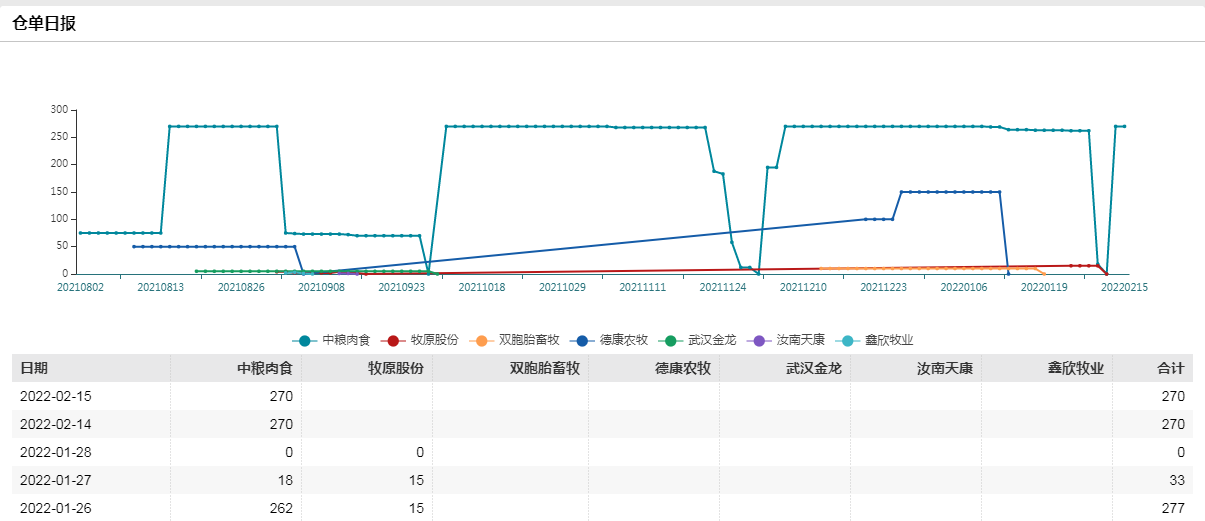Click 中粮肉食 value 18 in 2022-01-27 row
The height and width of the screenshot is (521, 1205).
click(x=285, y=480)
